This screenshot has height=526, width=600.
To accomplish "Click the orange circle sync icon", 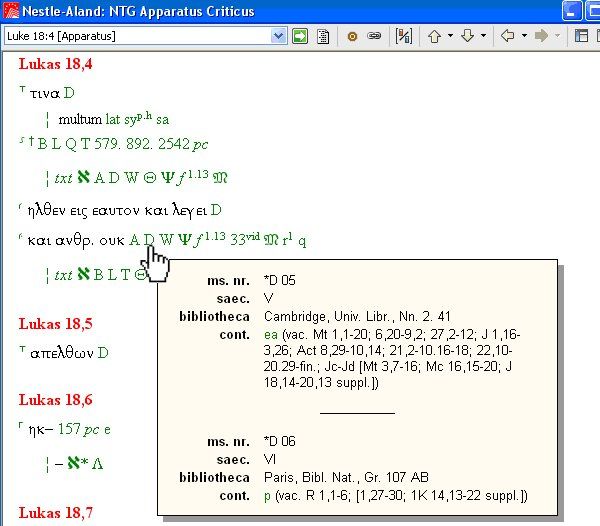I will pos(352,36).
